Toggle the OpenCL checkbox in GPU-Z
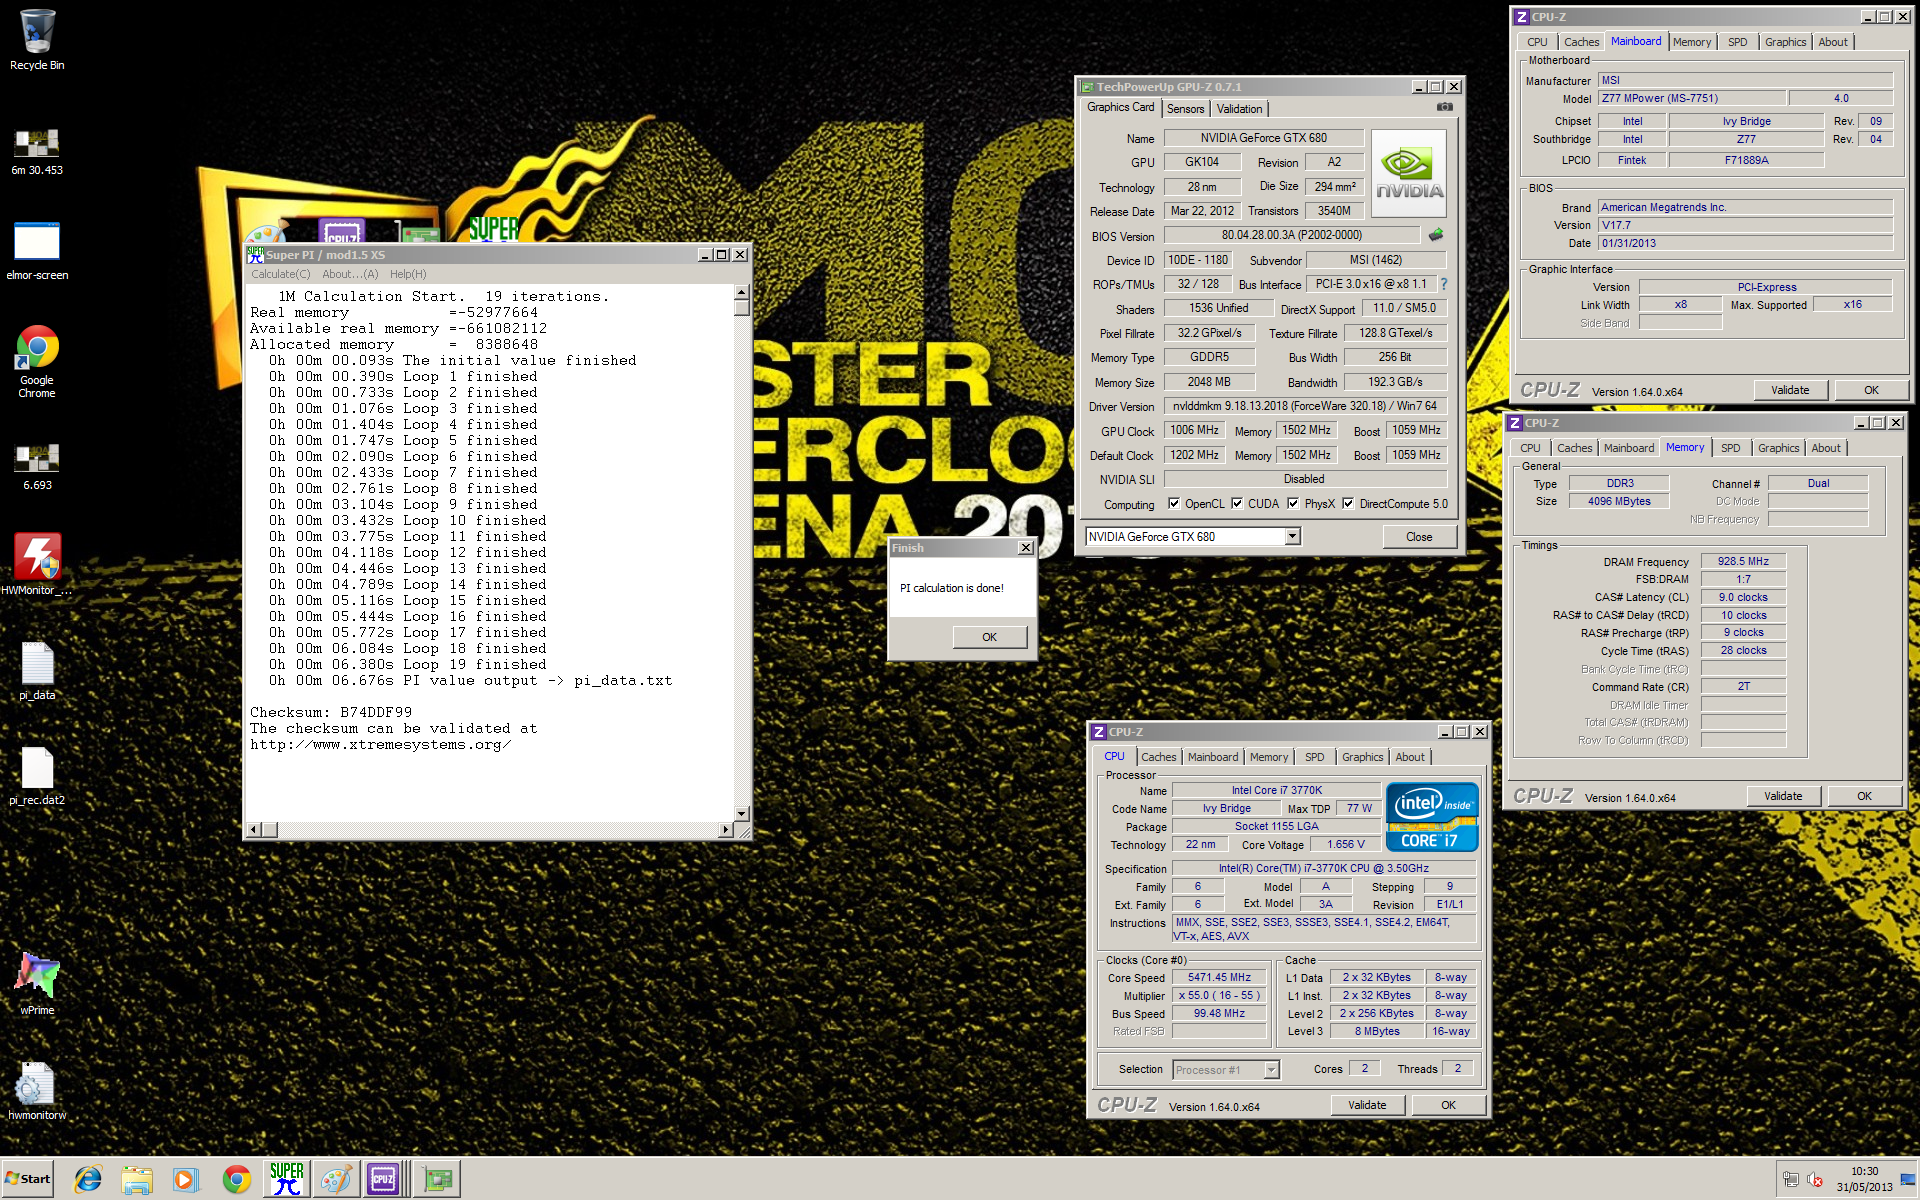Viewport: 1920px width, 1200px height. [1174, 504]
